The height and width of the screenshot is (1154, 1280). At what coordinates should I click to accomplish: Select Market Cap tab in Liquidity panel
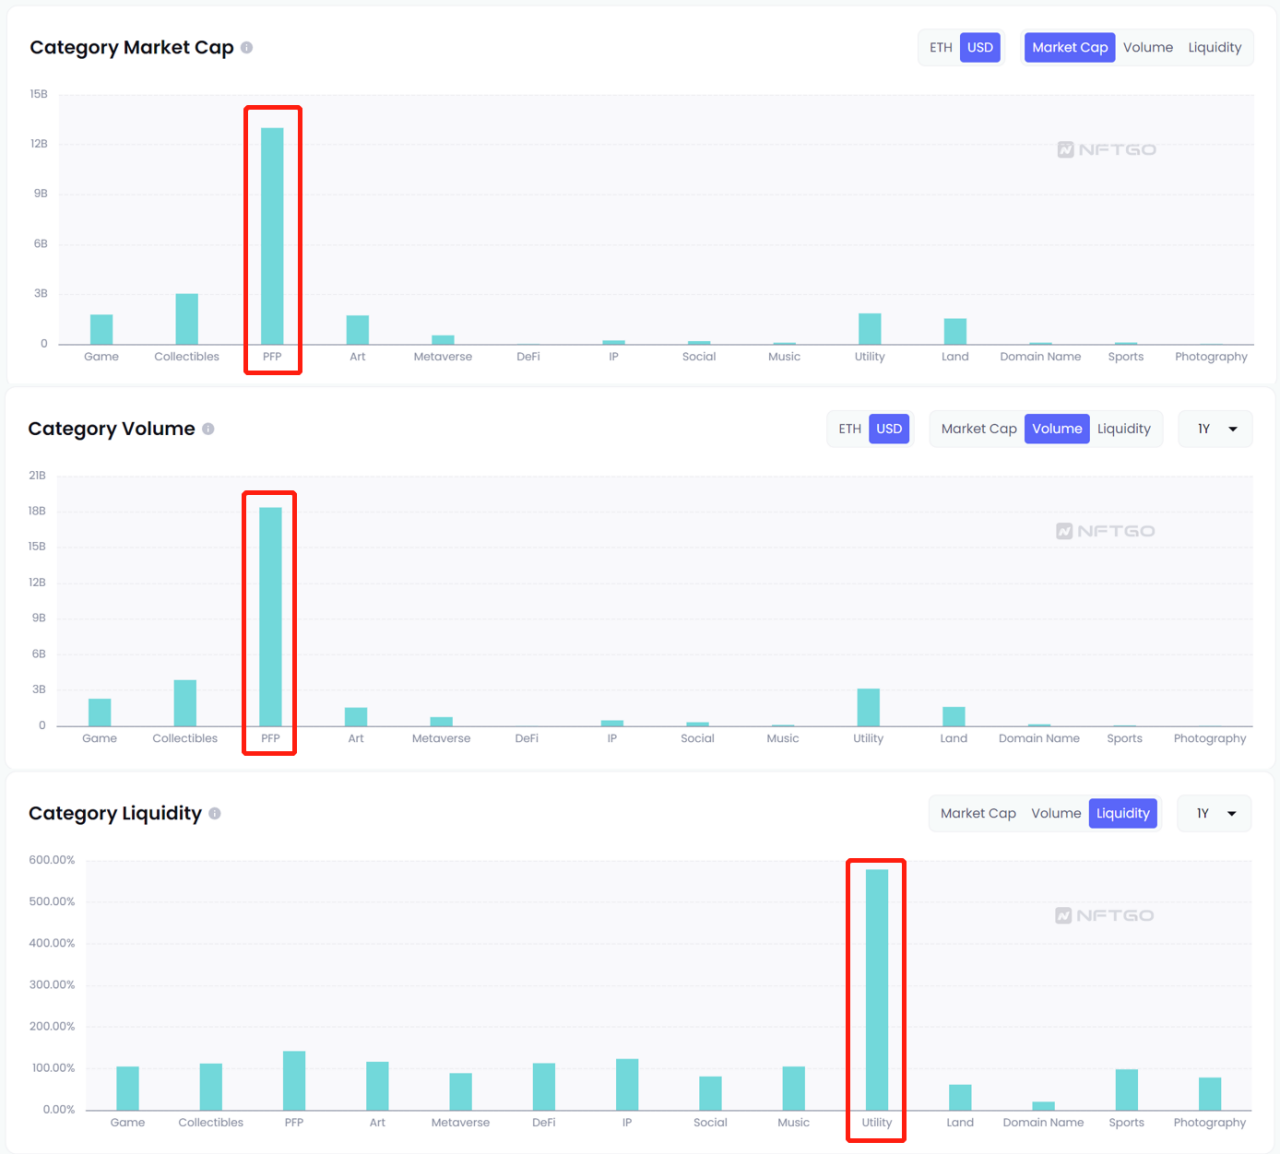coord(978,813)
